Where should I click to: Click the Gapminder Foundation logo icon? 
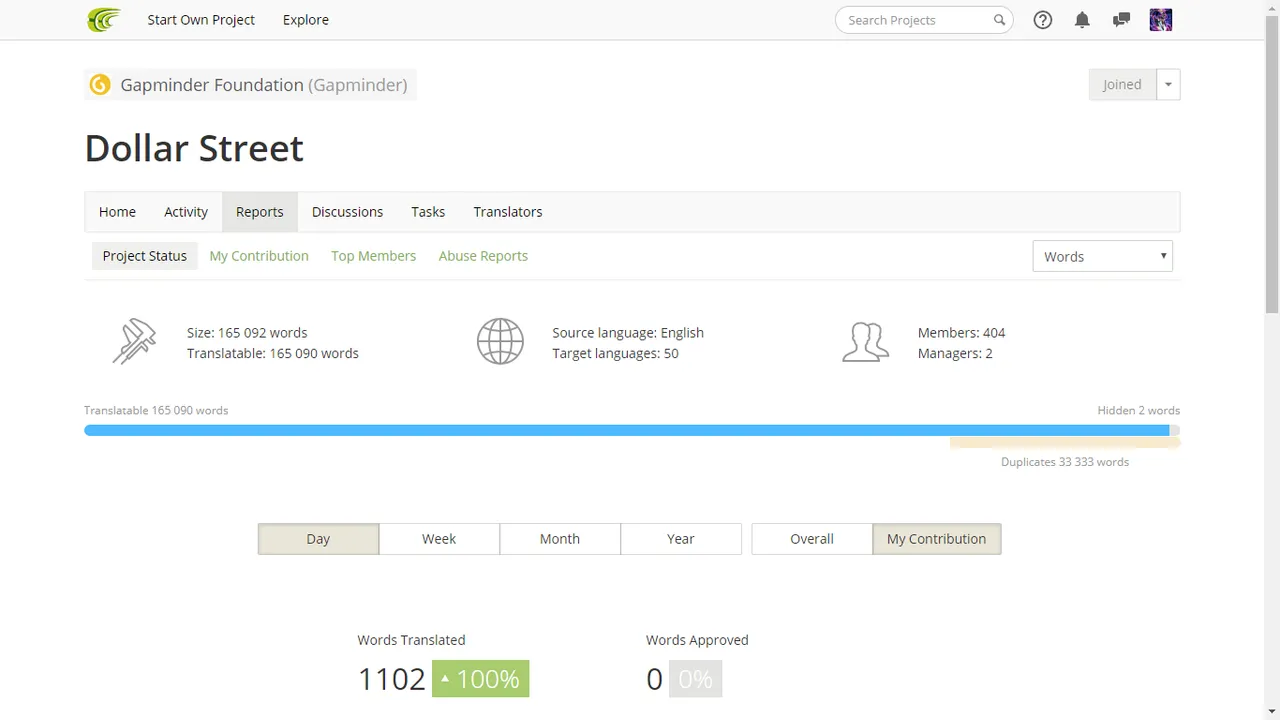100,85
